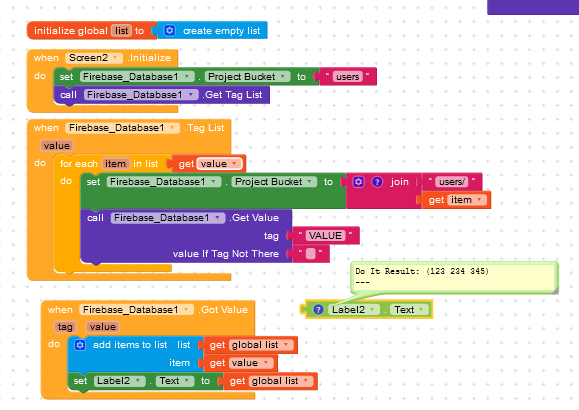Click the purple bar at top right corner

click(x=533, y=7)
